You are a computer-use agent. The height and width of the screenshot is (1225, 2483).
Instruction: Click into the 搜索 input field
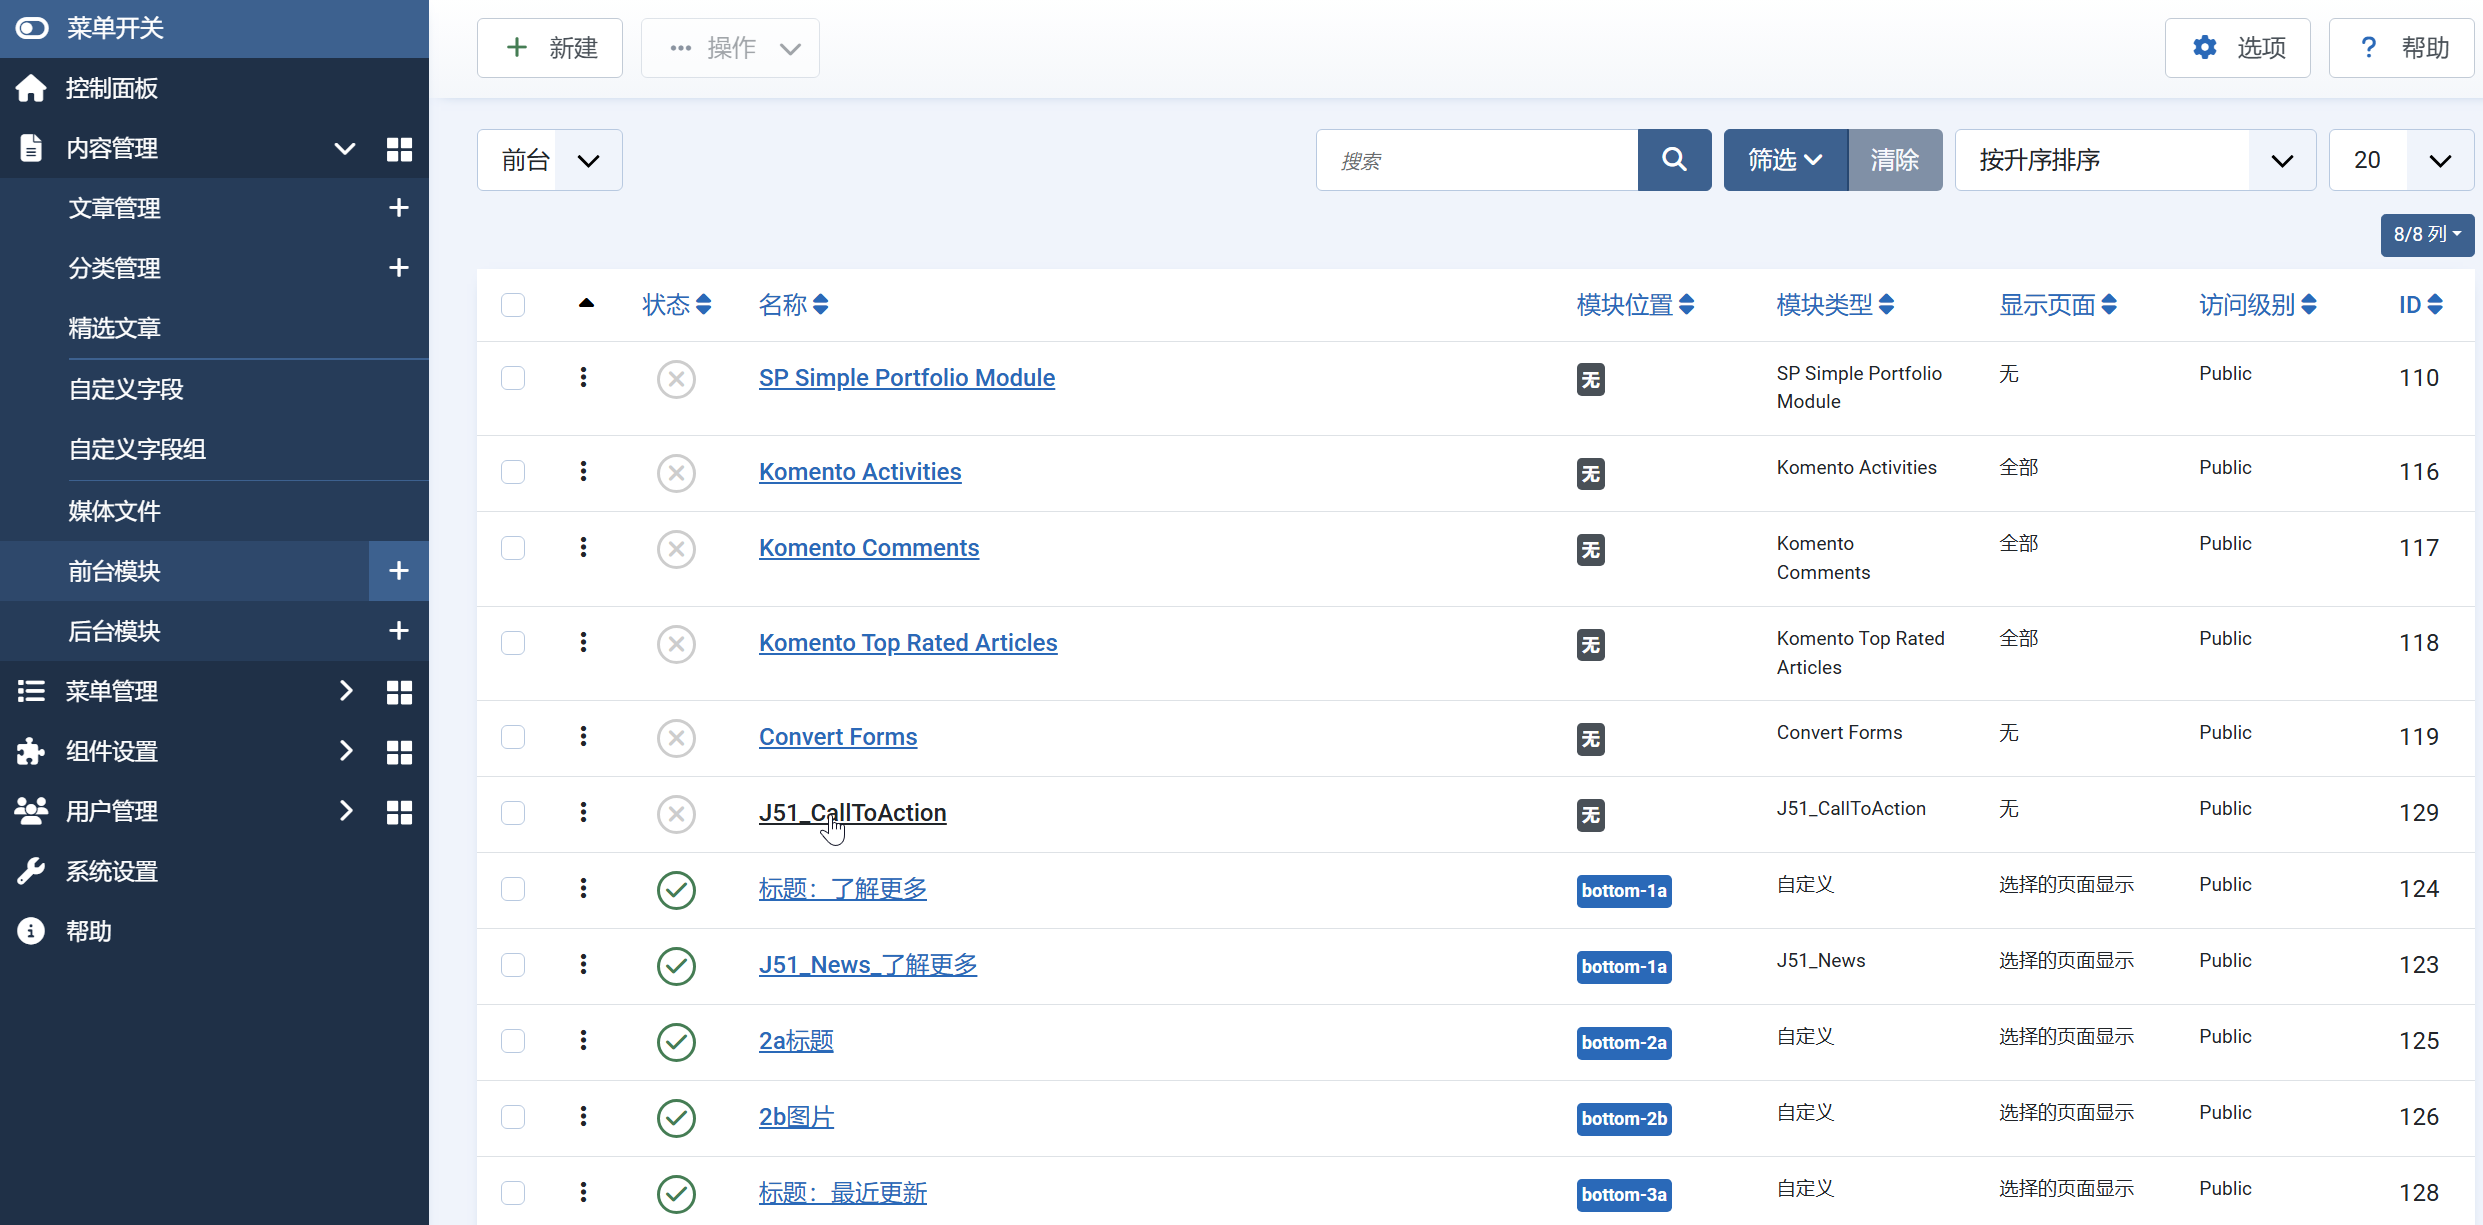point(1477,160)
